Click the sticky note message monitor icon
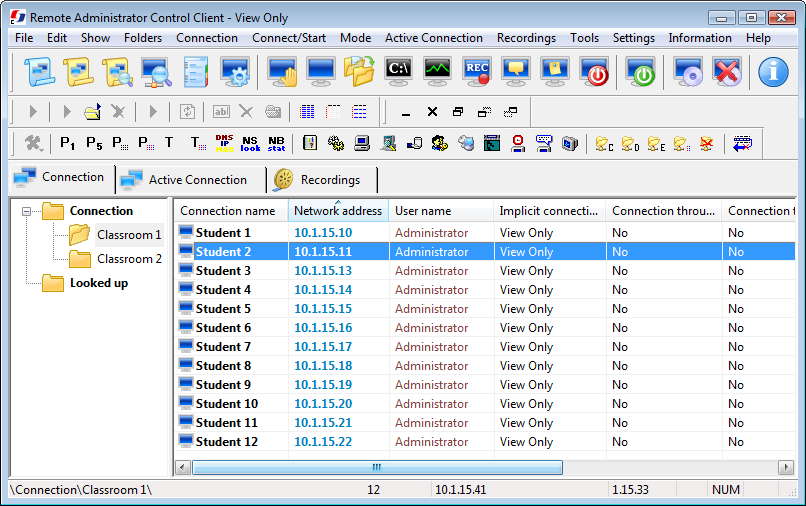 (x=555, y=71)
